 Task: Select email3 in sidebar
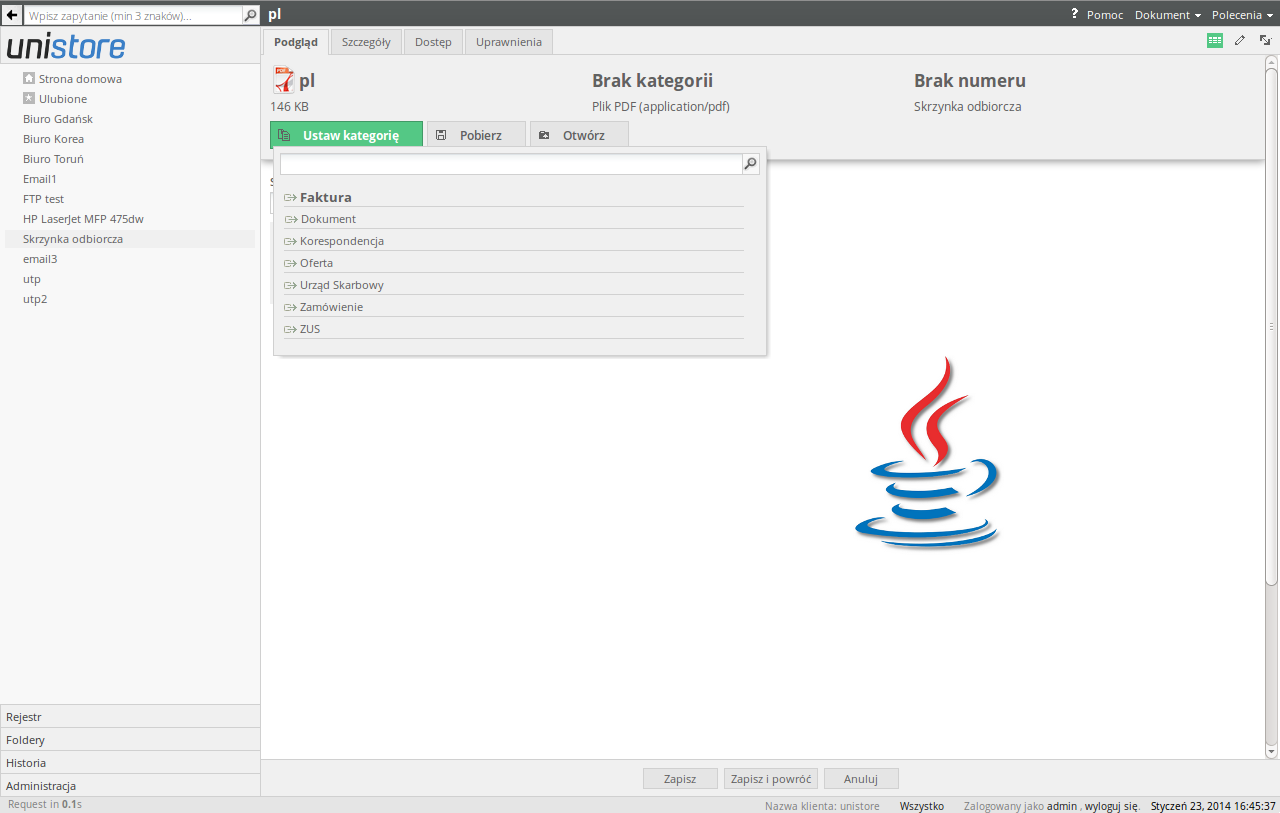point(40,258)
